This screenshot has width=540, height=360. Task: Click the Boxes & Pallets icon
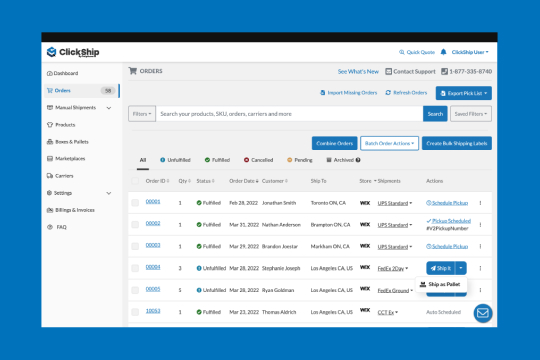pos(50,142)
